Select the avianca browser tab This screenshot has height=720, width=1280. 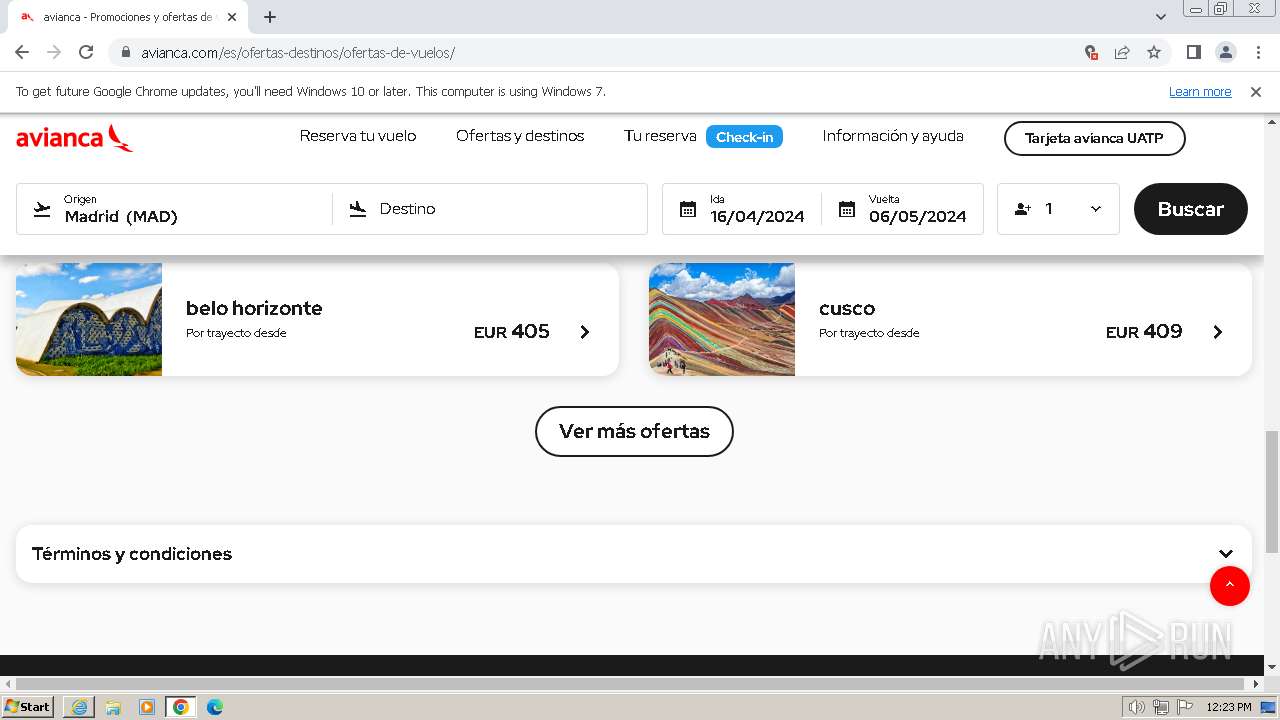[x=129, y=17]
